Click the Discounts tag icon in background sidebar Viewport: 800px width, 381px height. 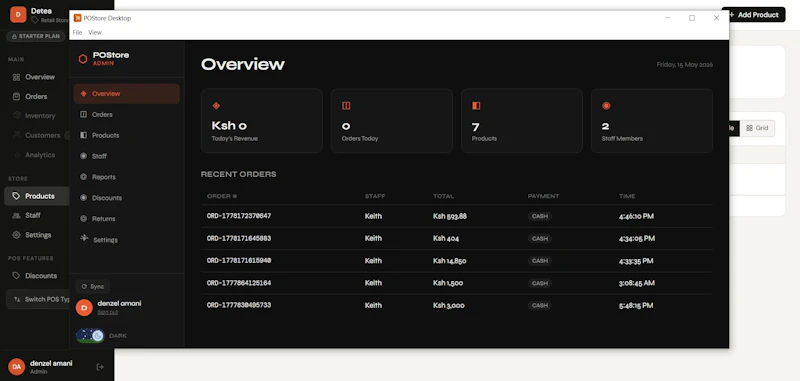point(16,276)
